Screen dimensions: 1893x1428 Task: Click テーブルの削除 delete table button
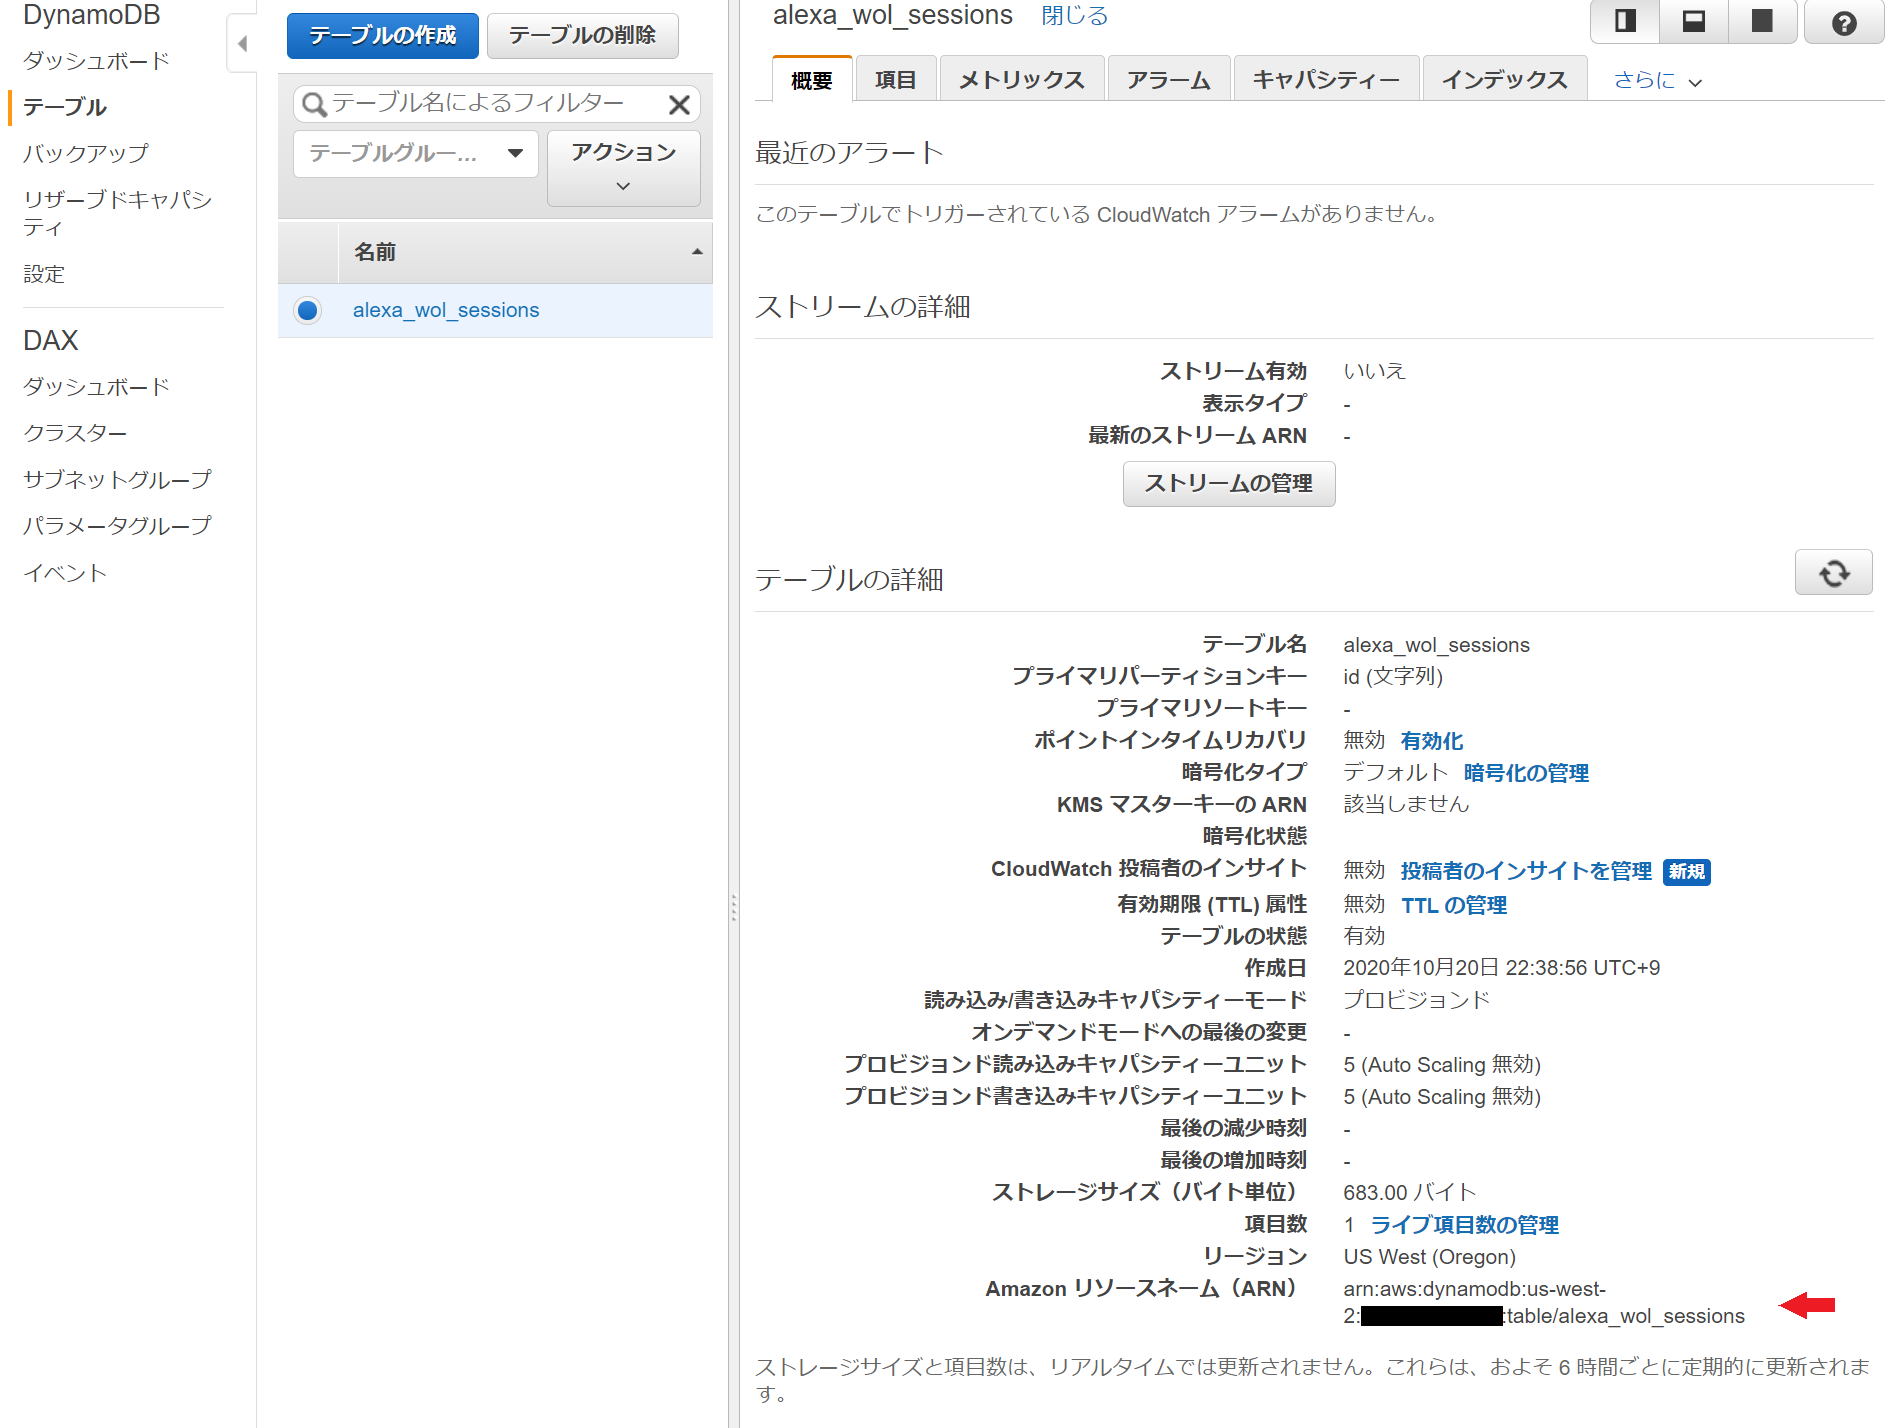coord(582,36)
